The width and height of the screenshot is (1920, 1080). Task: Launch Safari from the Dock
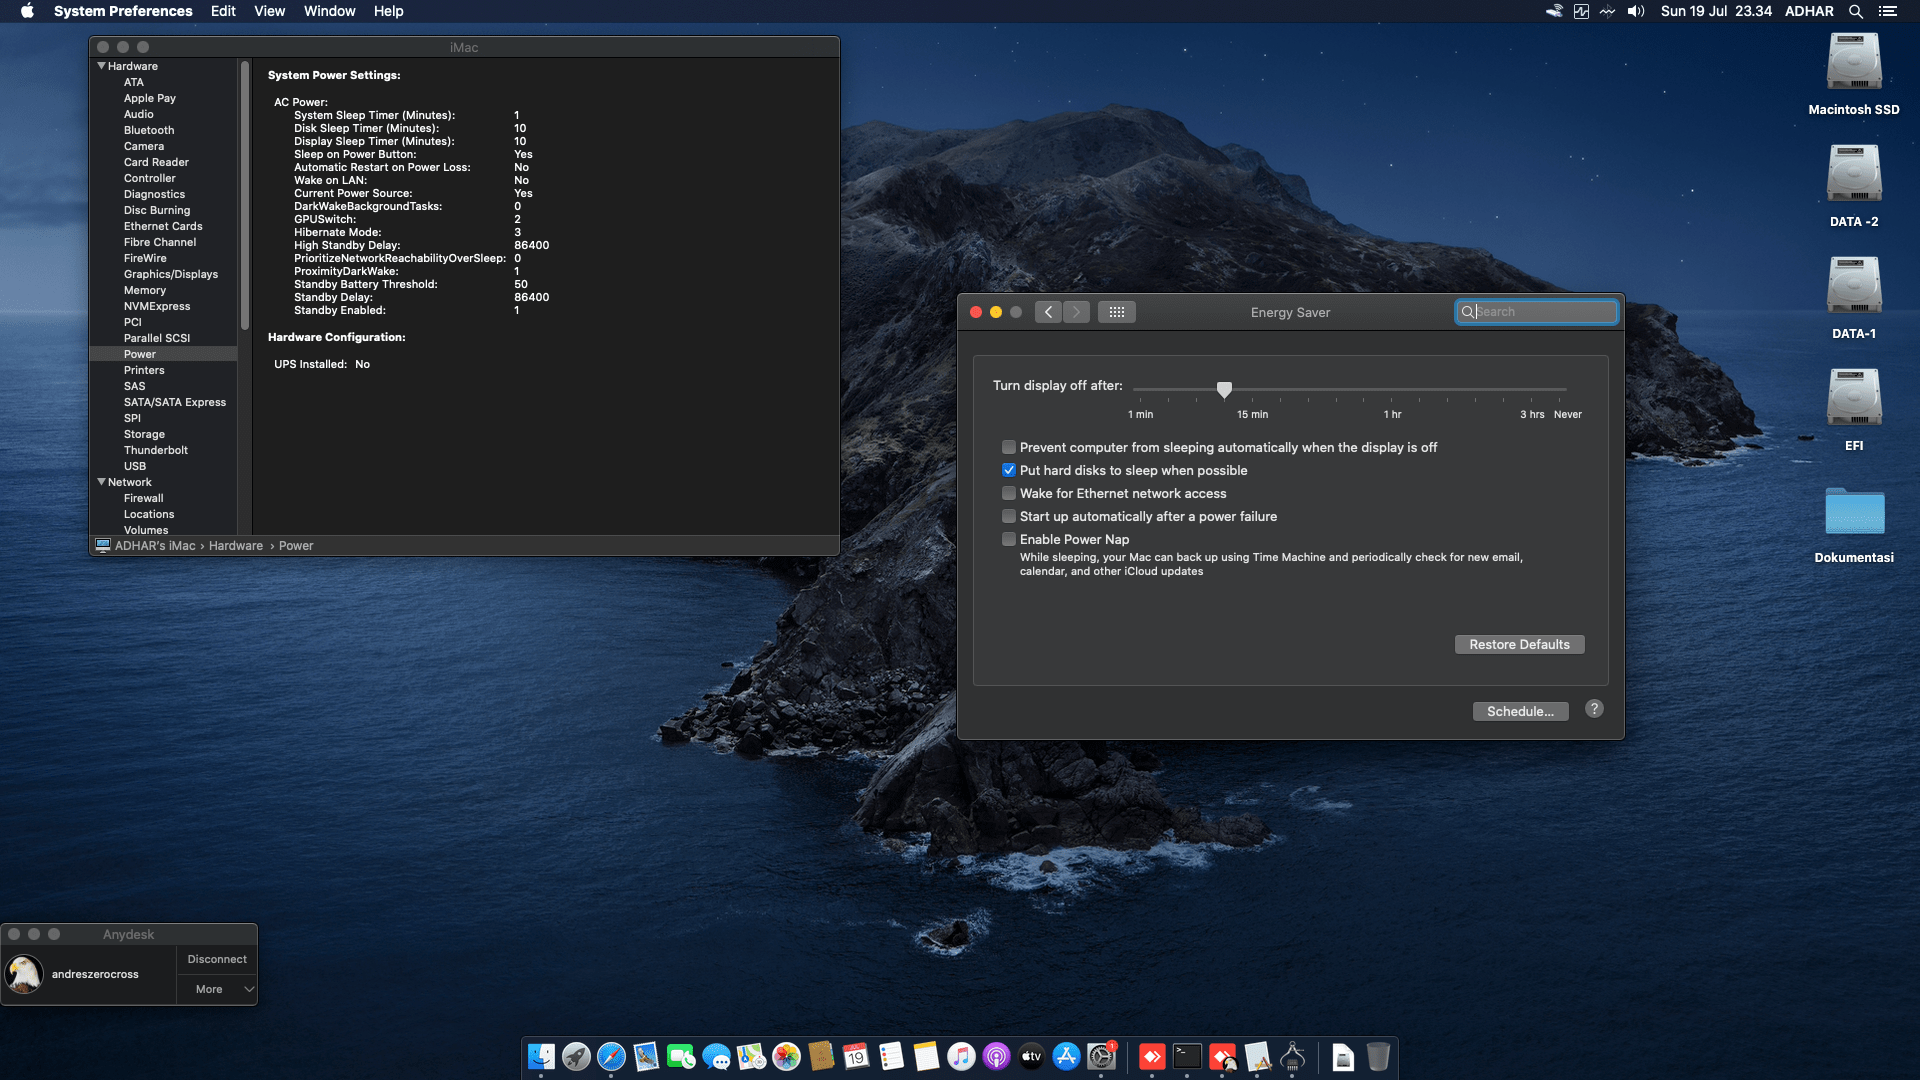click(612, 1056)
